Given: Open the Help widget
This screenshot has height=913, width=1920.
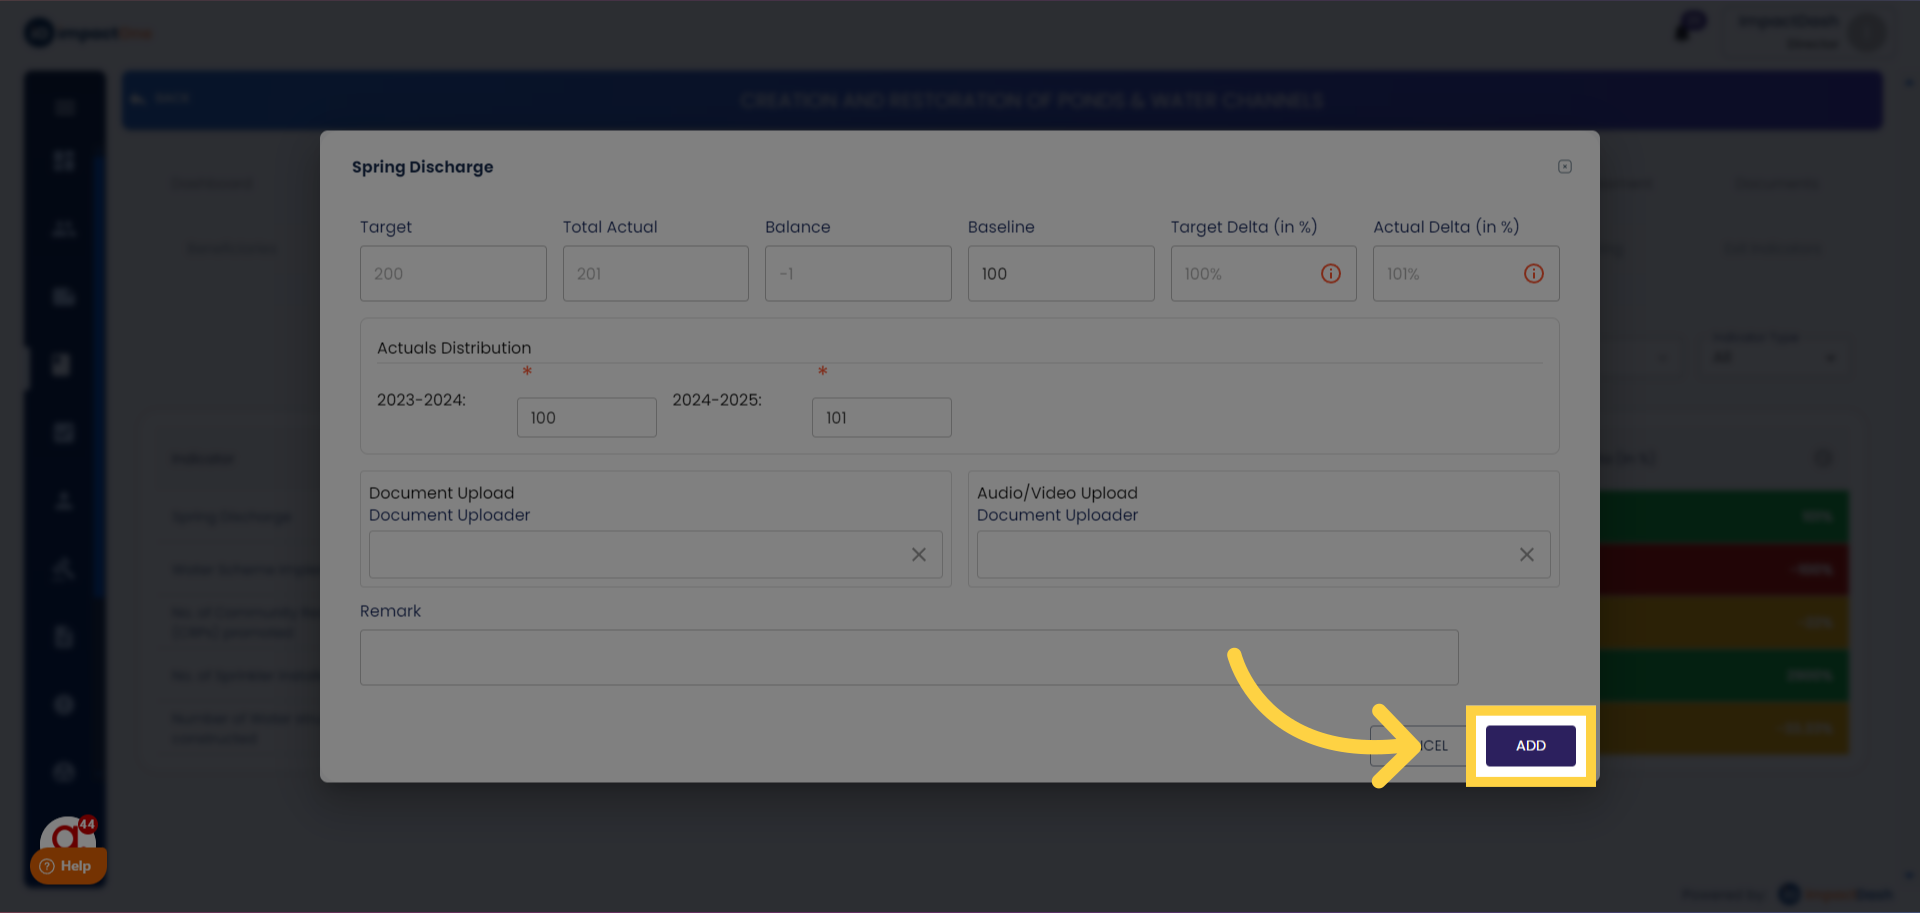Looking at the screenshot, I should coord(68,866).
